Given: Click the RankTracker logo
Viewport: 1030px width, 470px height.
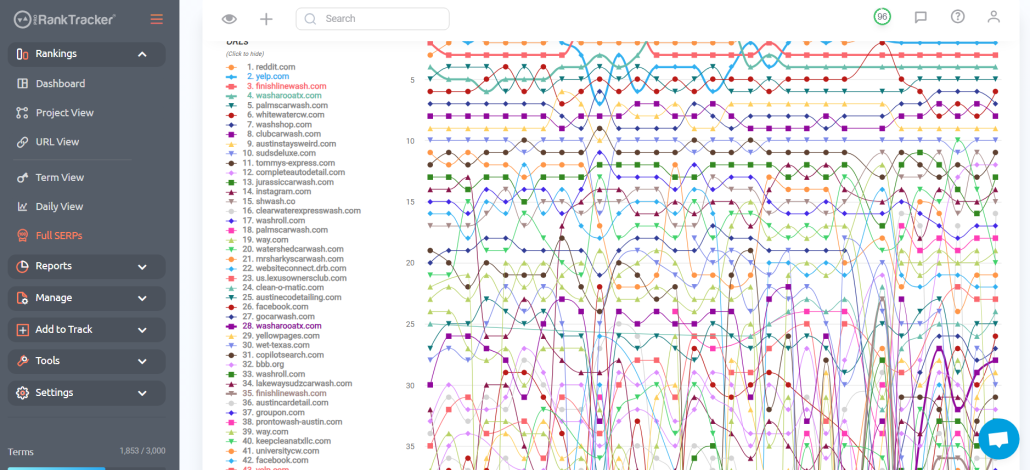Looking at the screenshot, I should pyautogui.click(x=64, y=19).
